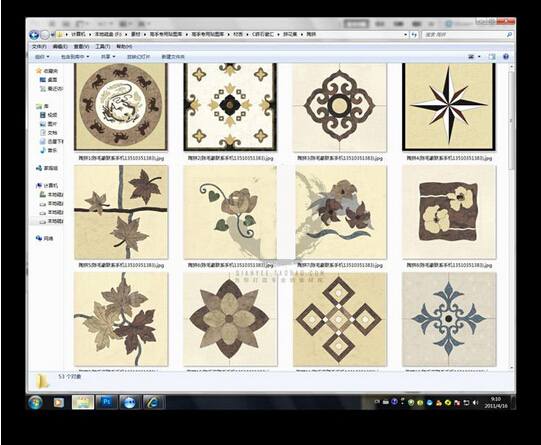
Task: Open the view options dropdown arrow
Action: [479, 57]
